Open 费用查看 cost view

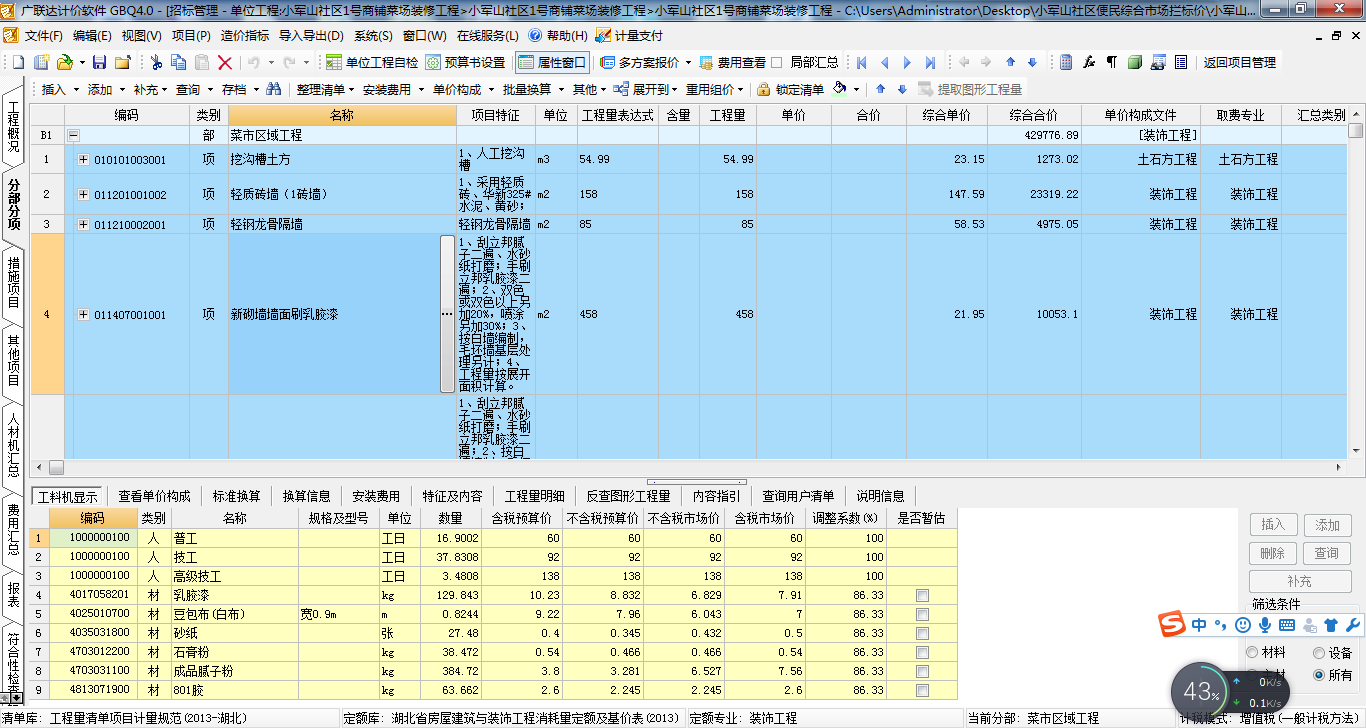(732, 62)
